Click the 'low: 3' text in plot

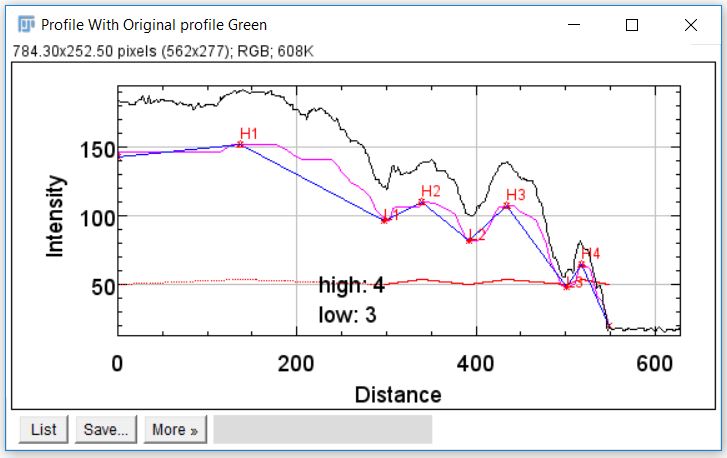point(347,315)
